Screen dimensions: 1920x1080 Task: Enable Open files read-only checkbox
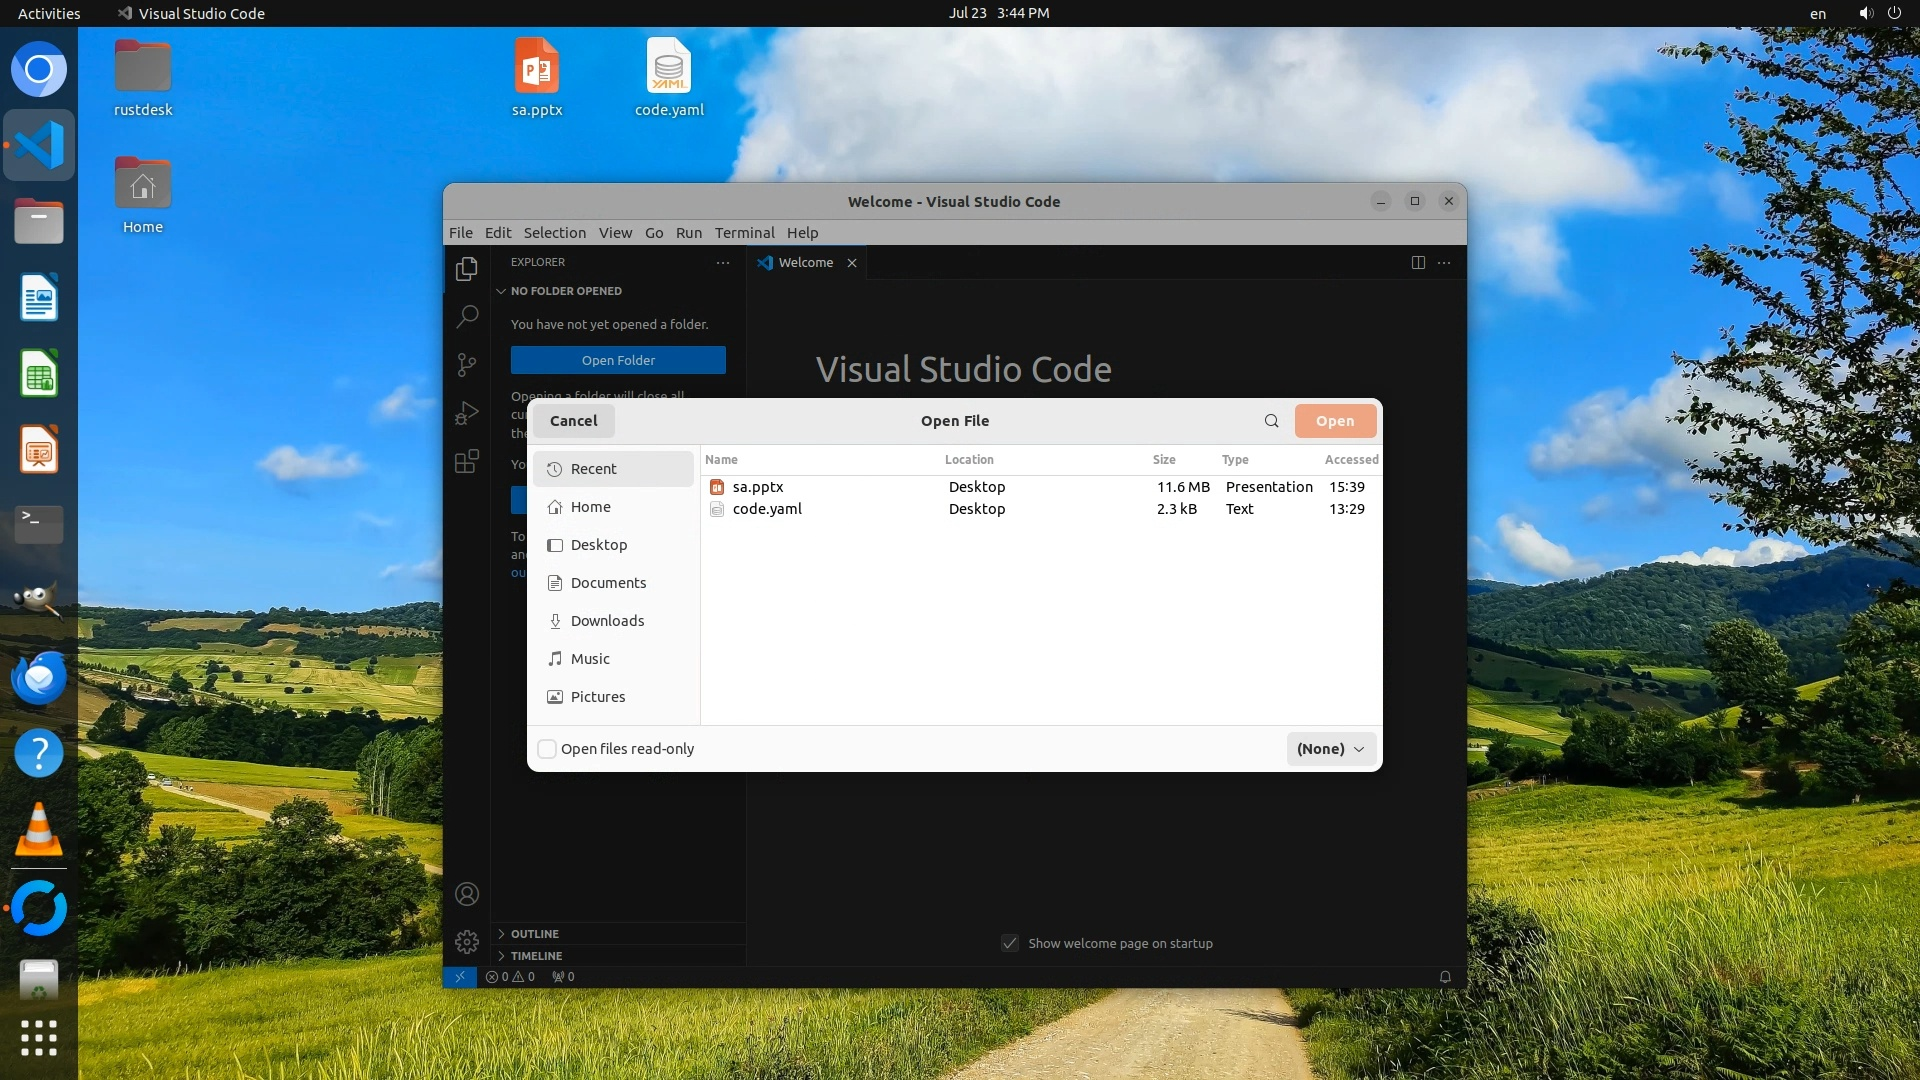point(547,749)
